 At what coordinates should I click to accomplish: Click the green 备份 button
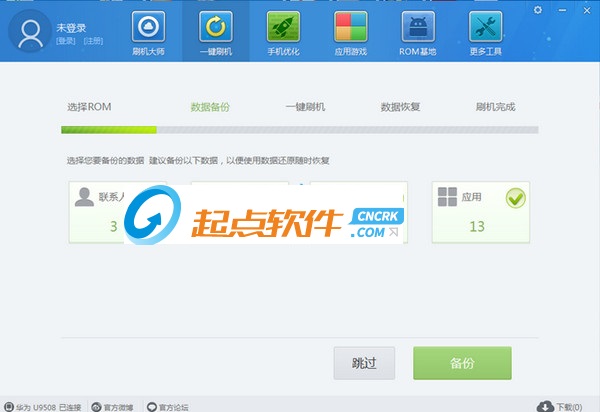pos(462,363)
